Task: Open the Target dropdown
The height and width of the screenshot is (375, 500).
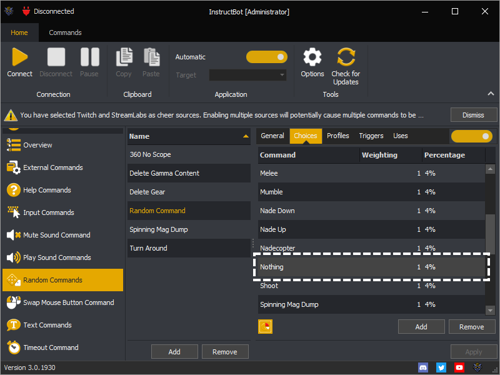Action: [248, 75]
